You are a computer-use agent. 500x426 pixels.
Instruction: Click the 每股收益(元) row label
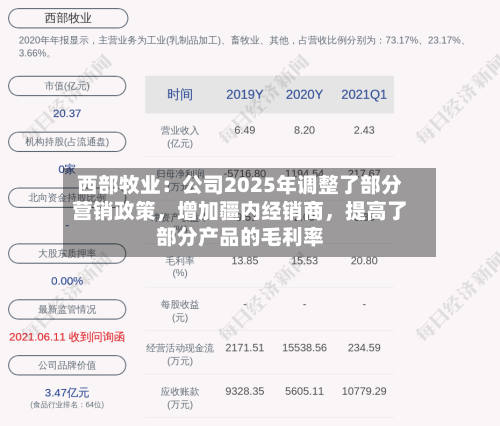[x=180, y=311]
